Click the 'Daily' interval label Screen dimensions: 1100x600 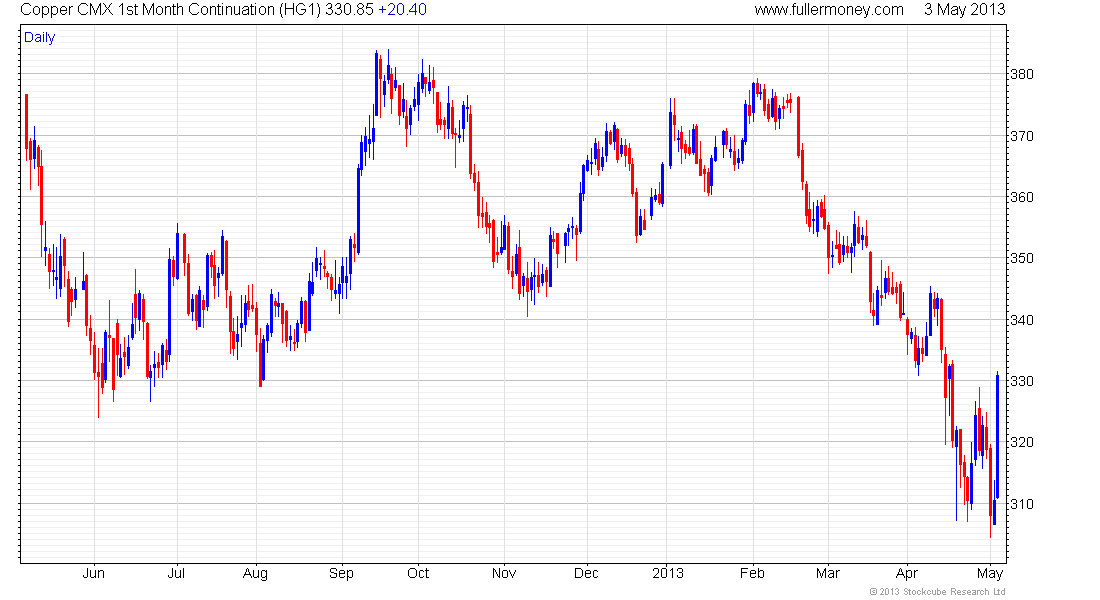[39, 38]
